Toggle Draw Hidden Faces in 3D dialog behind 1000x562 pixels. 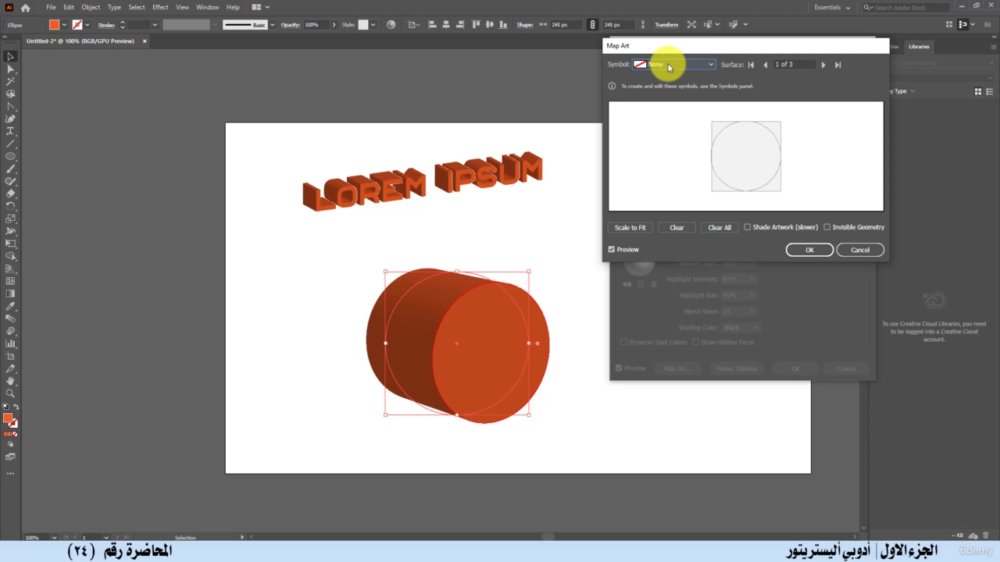(696, 343)
